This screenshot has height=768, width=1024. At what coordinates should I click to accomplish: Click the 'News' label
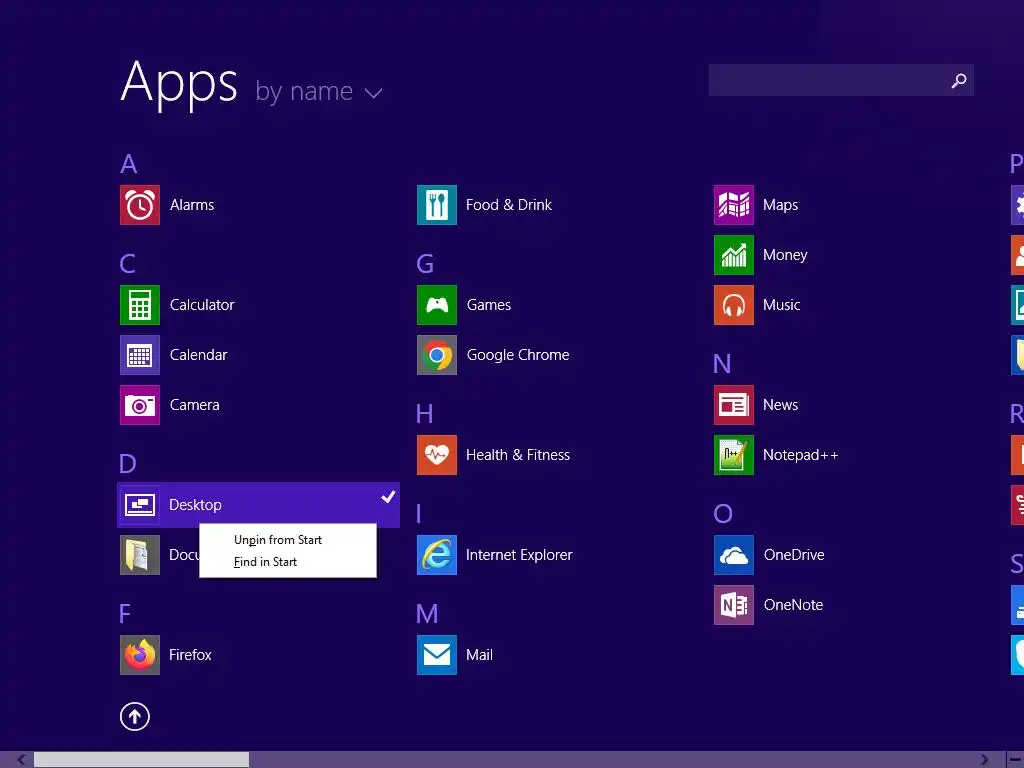point(780,405)
